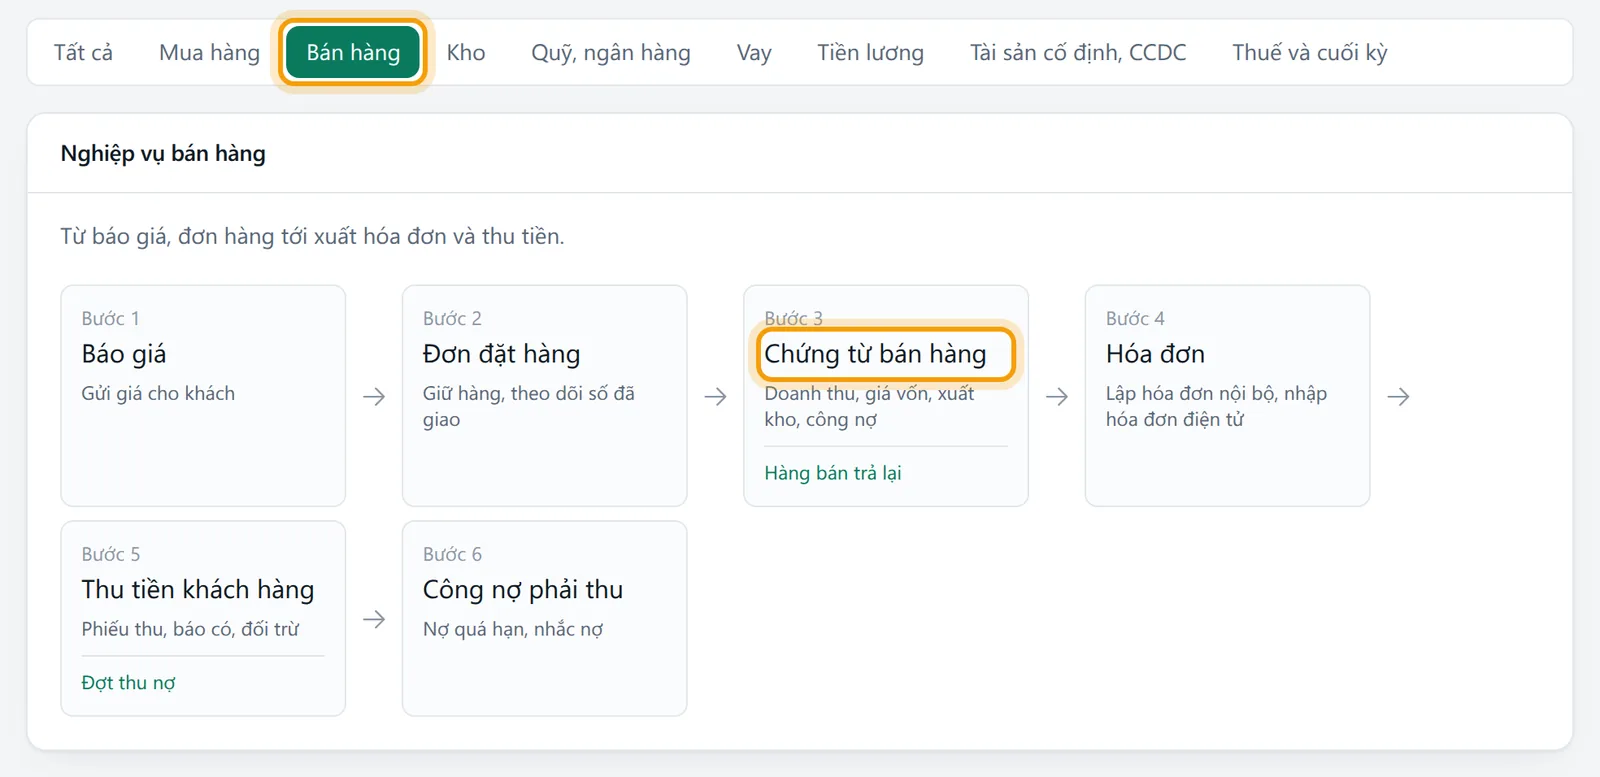Select the "Tiền lương" tab
The image size is (1600, 777).
(870, 52)
